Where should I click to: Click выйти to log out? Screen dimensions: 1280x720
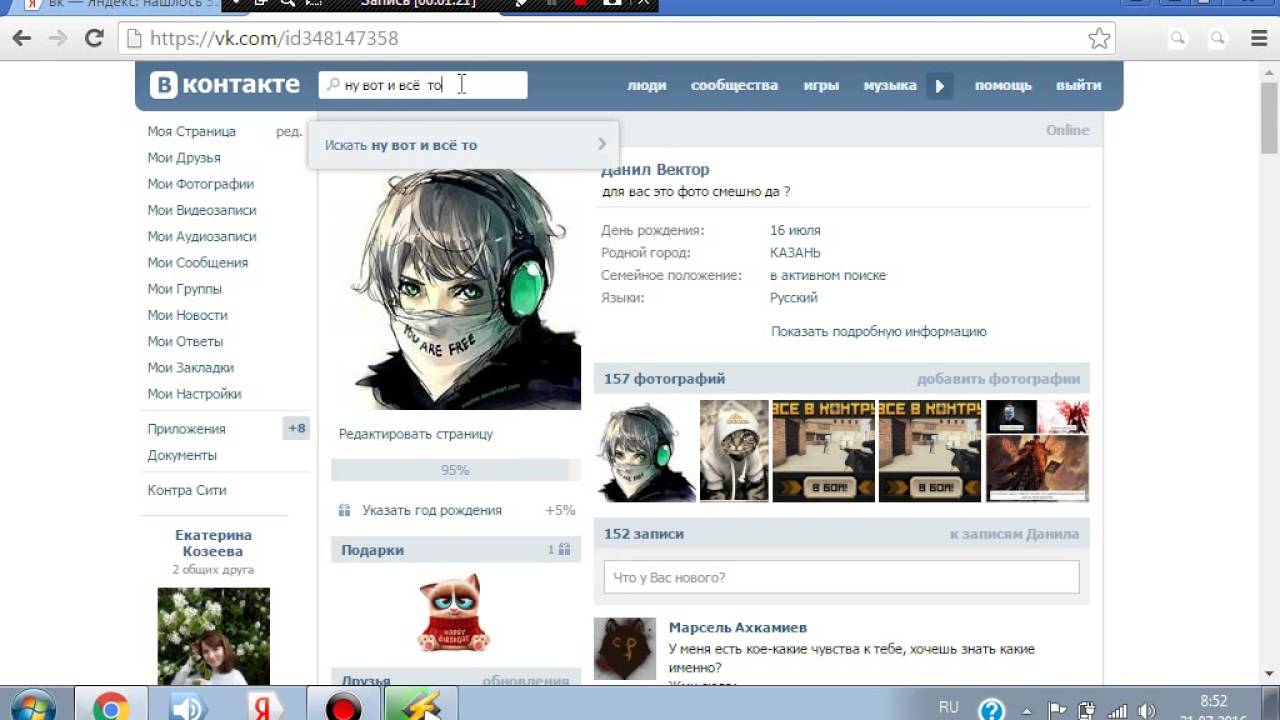(1079, 85)
